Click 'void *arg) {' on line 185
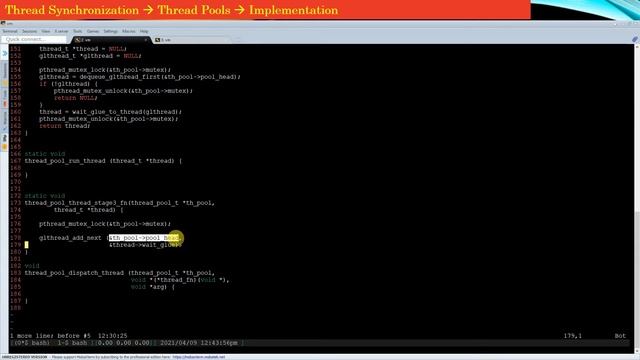This screenshot has width=640, height=360. coord(153,287)
